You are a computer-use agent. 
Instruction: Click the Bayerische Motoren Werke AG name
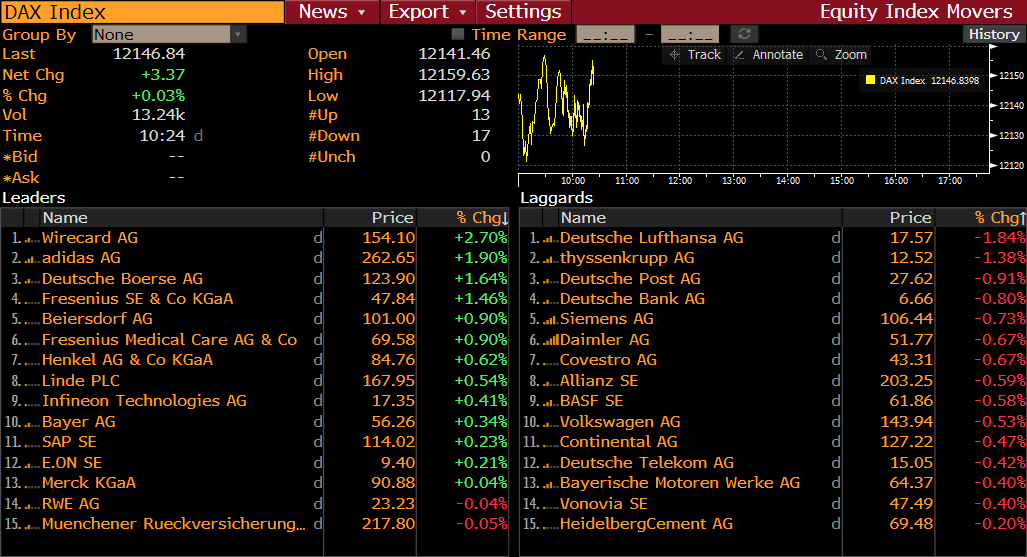(x=680, y=483)
